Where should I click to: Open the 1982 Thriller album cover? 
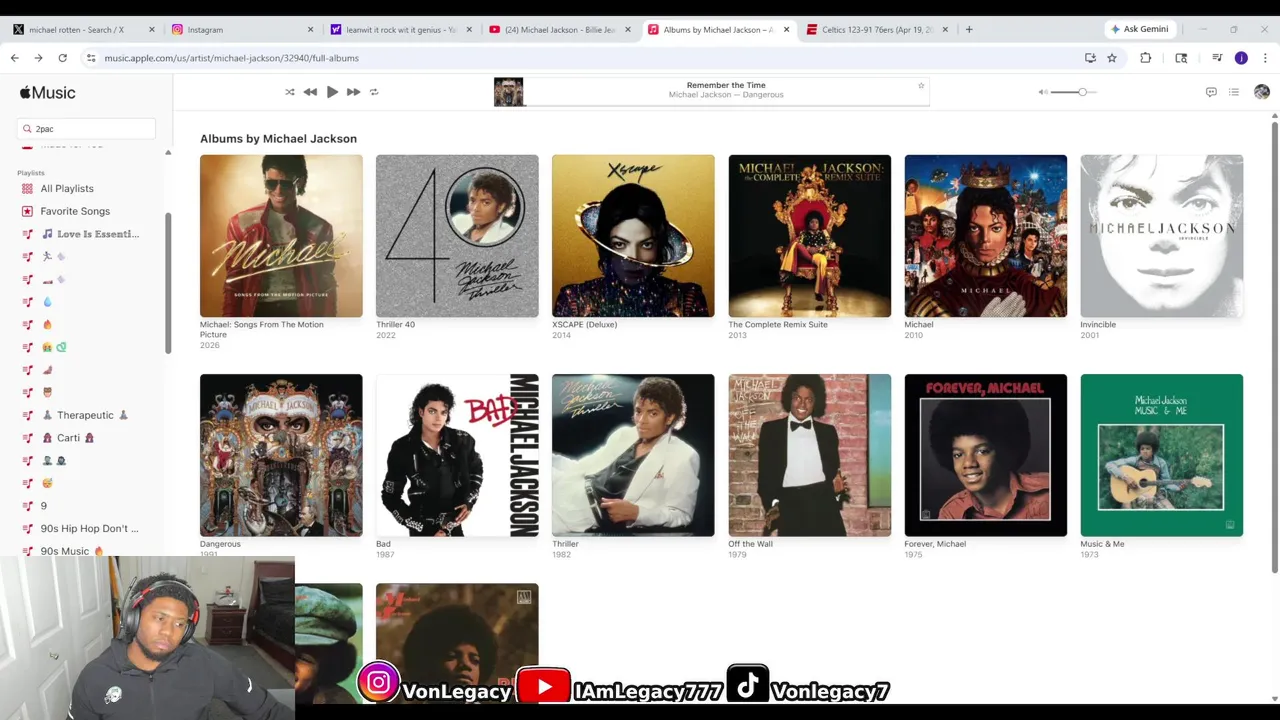[x=633, y=455]
